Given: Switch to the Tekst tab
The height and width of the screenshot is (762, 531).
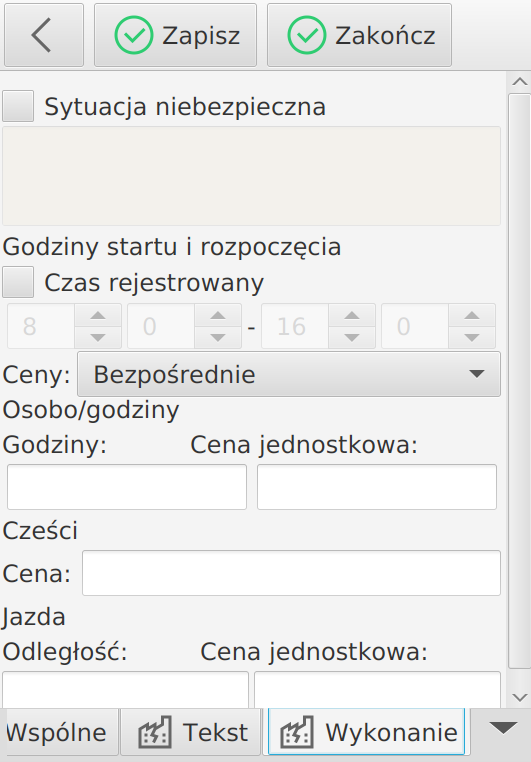Looking at the screenshot, I should pos(191,732).
